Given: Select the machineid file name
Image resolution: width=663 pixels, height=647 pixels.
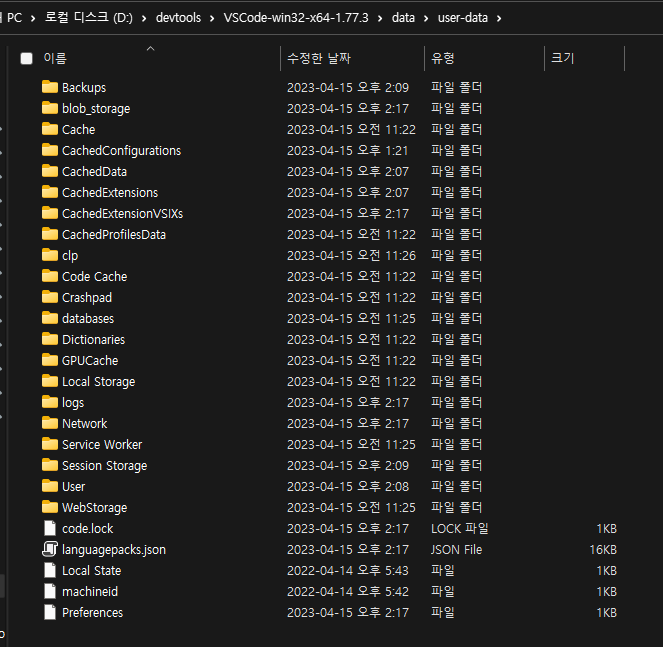Looking at the screenshot, I should [x=90, y=592].
